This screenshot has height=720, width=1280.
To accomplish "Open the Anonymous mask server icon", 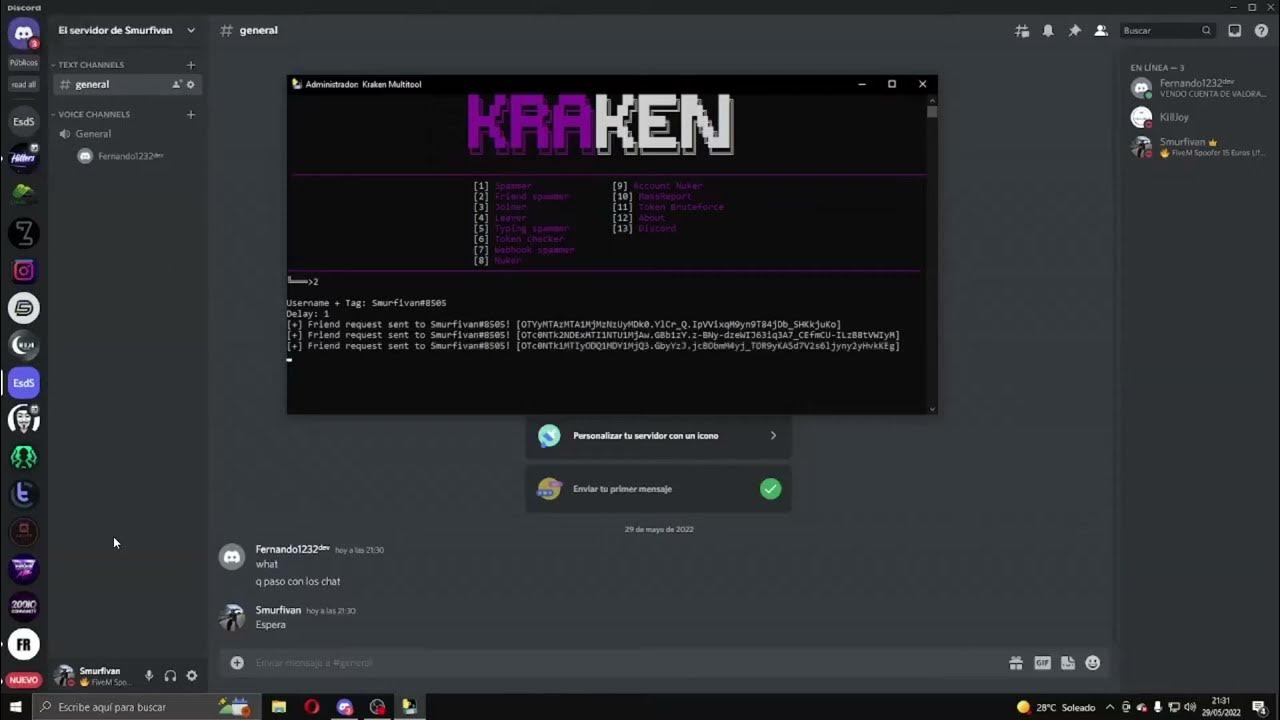I will click(x=23, y=420).
